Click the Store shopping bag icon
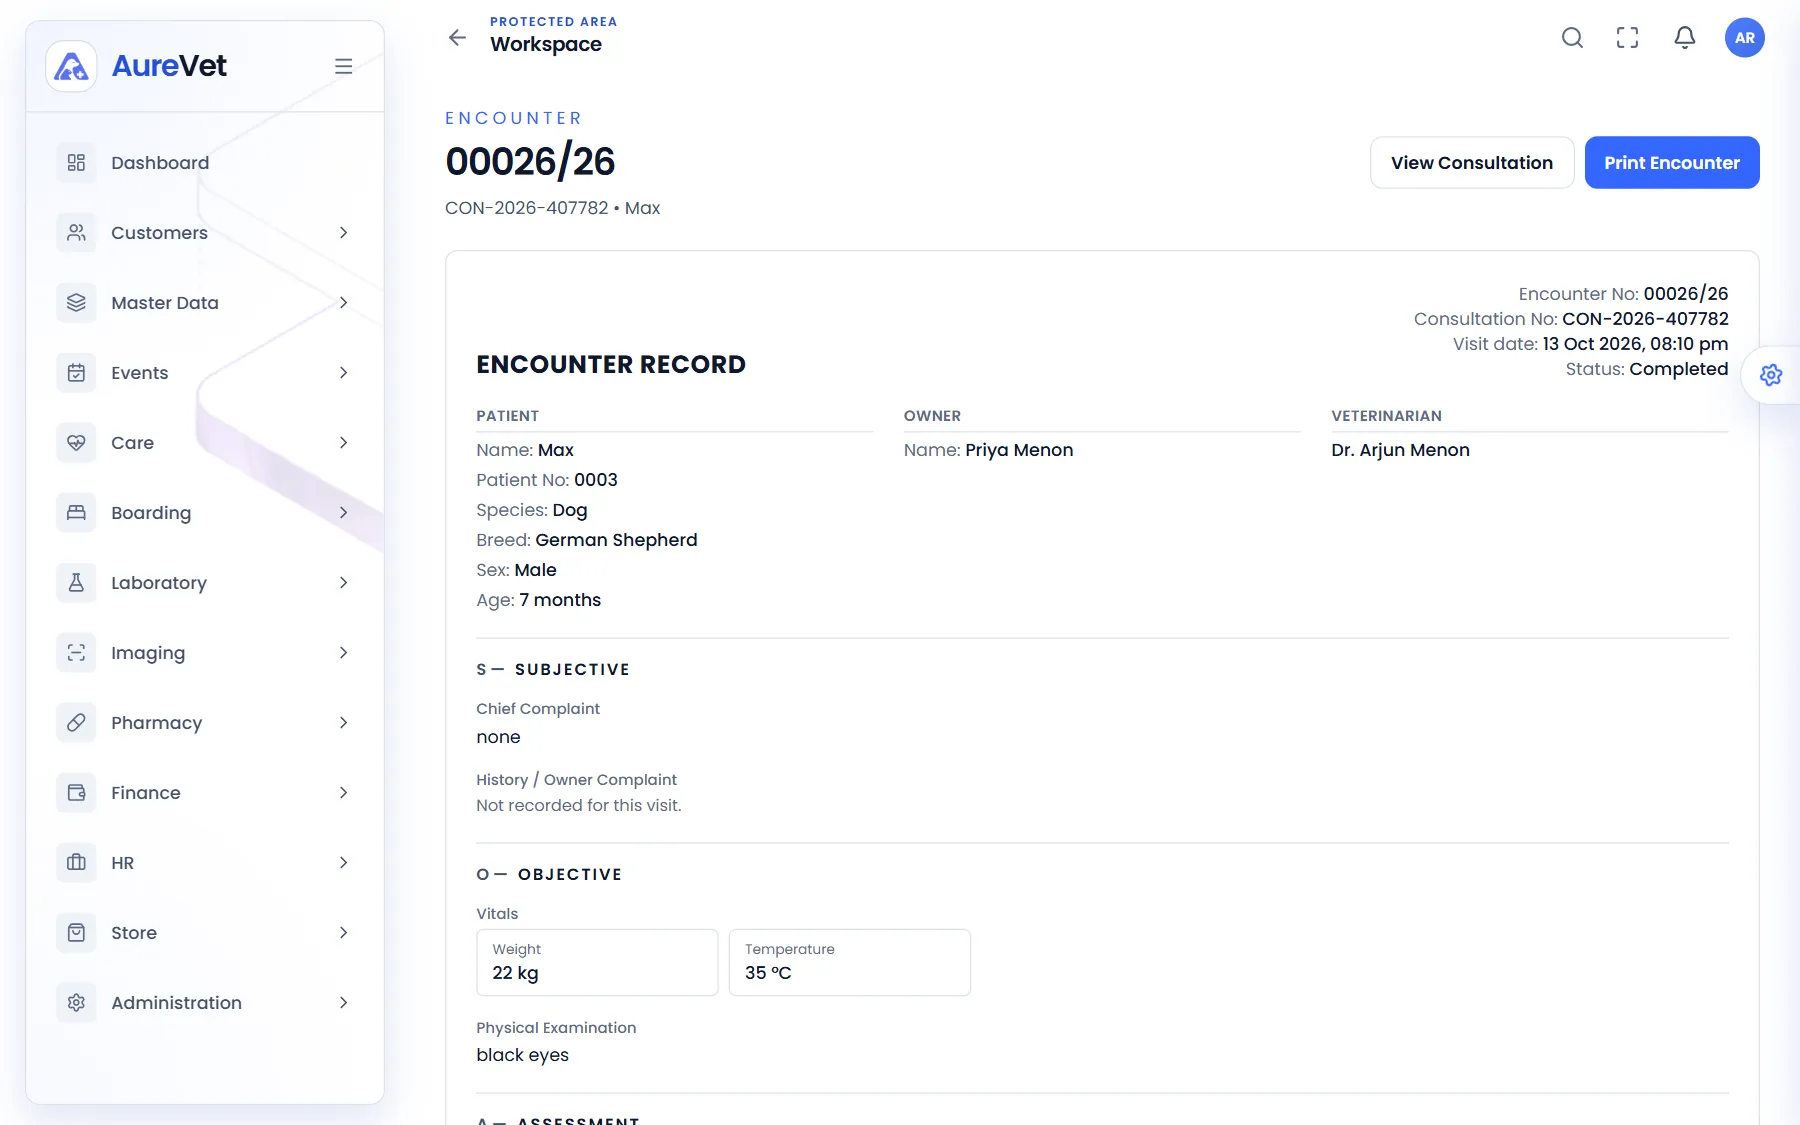The image size is (1800, 1125). tap(76, 933)
